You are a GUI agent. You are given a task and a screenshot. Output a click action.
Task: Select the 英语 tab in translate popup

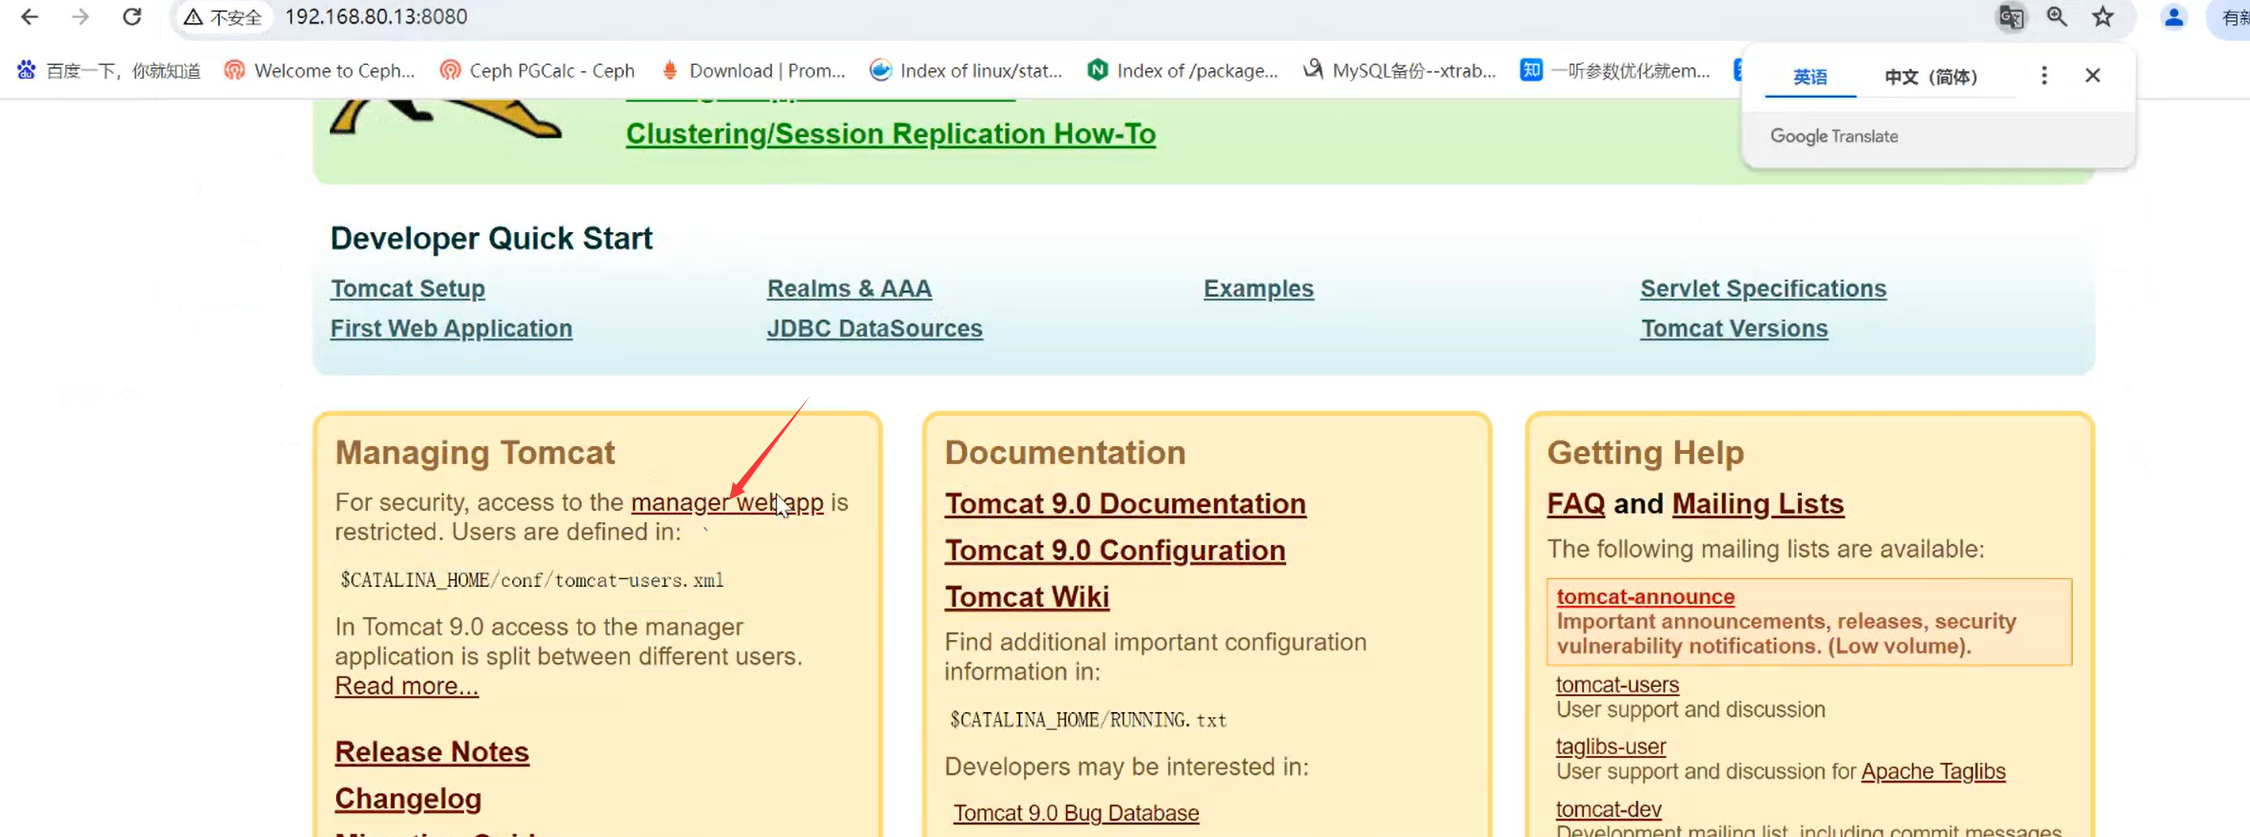1810,77
